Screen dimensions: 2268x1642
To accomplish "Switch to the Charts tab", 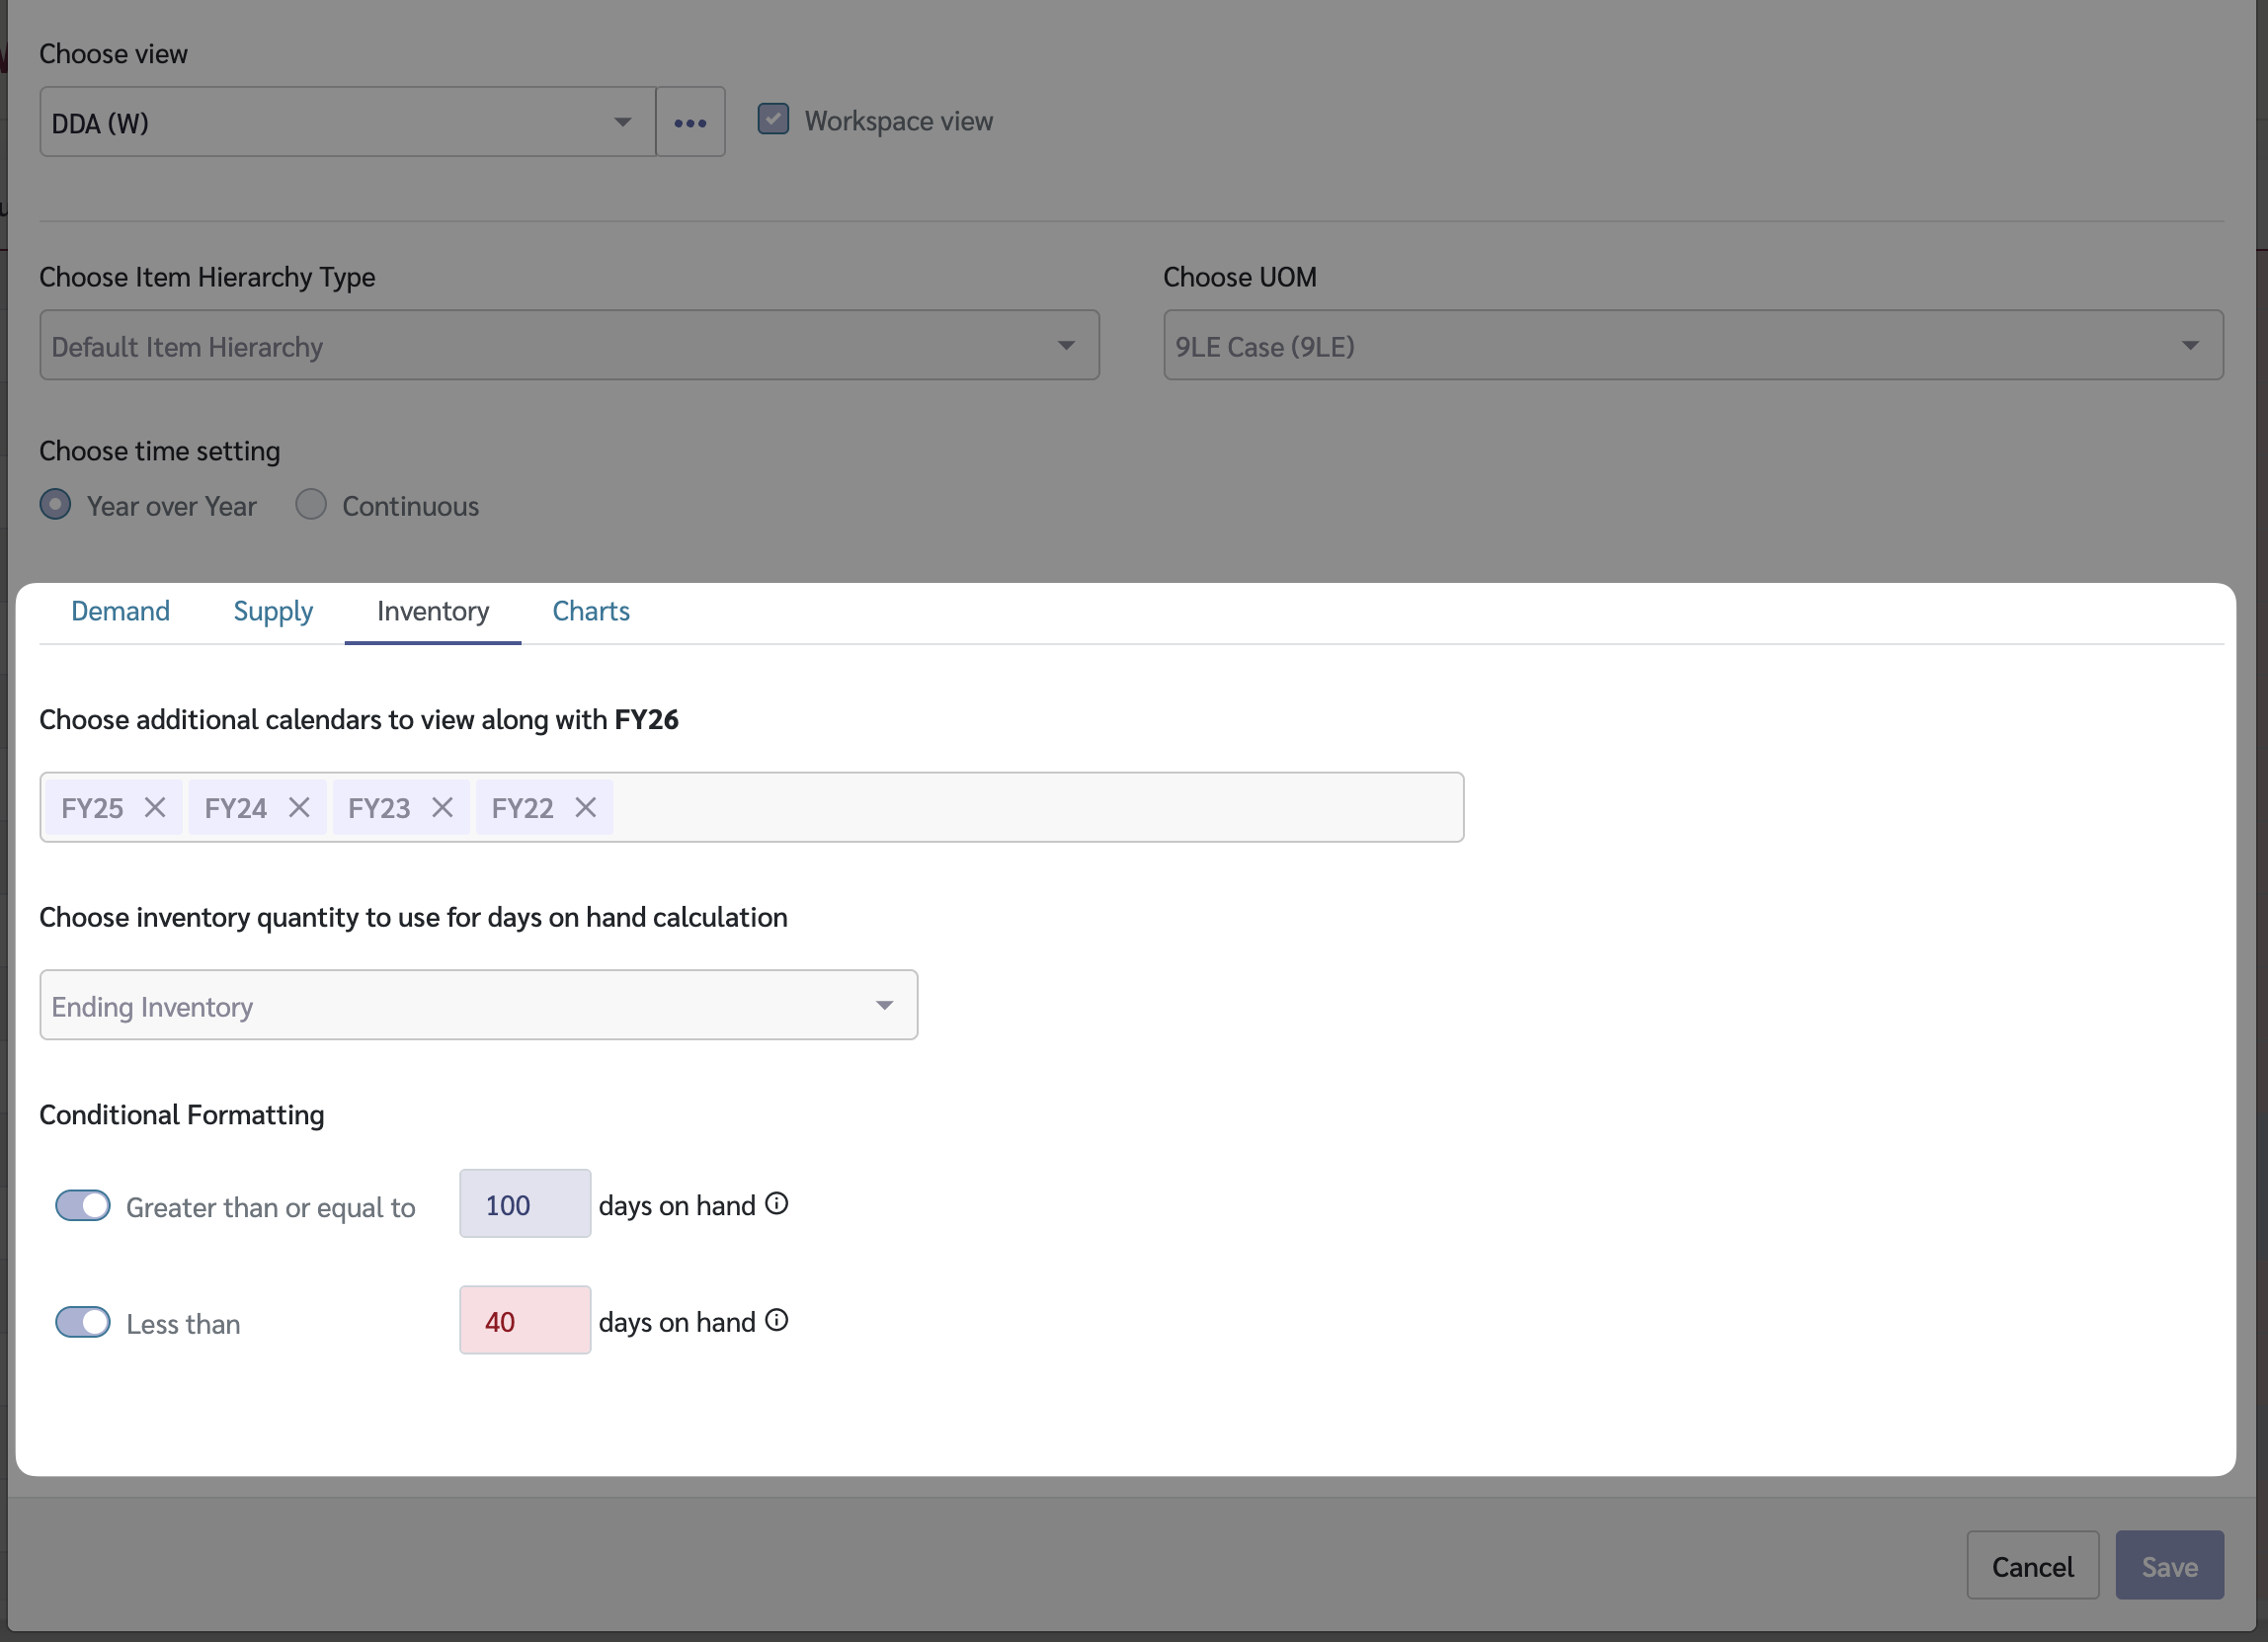I will click(x=591, y=611).
